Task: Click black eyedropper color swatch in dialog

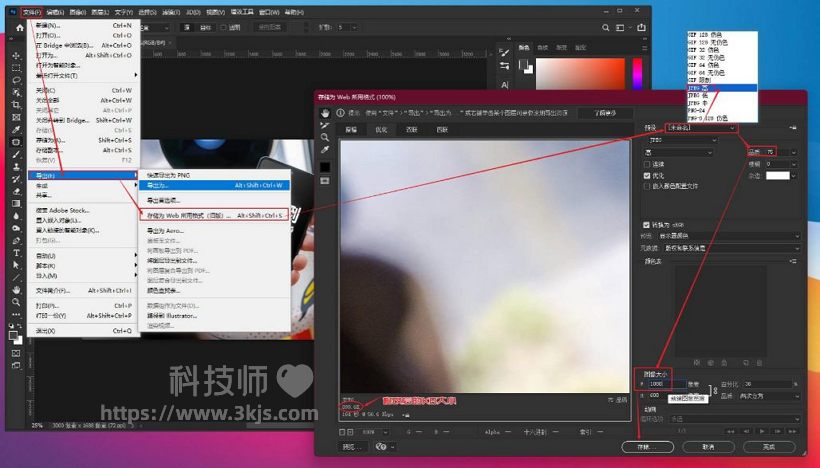Action: (x=325, y=167)
